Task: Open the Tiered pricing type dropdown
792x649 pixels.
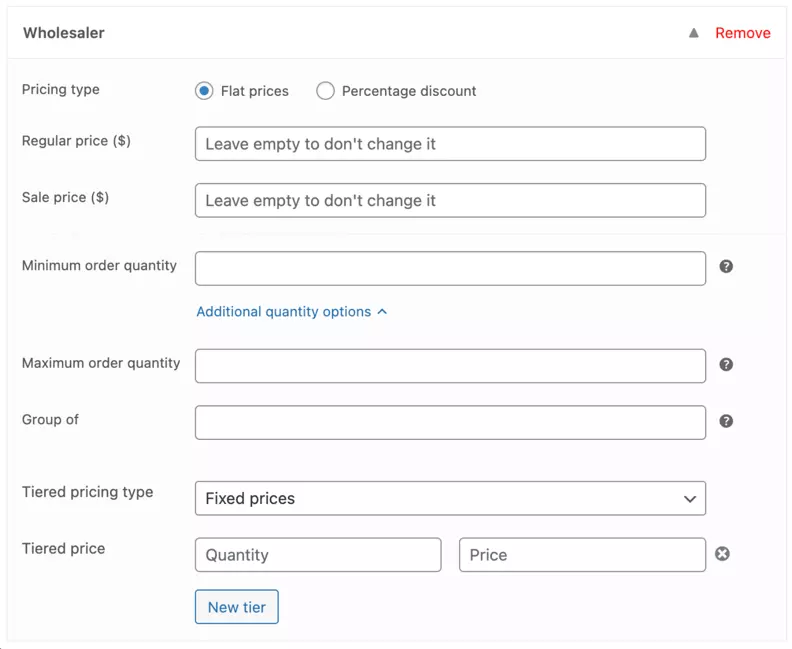Action: point(450,498)
